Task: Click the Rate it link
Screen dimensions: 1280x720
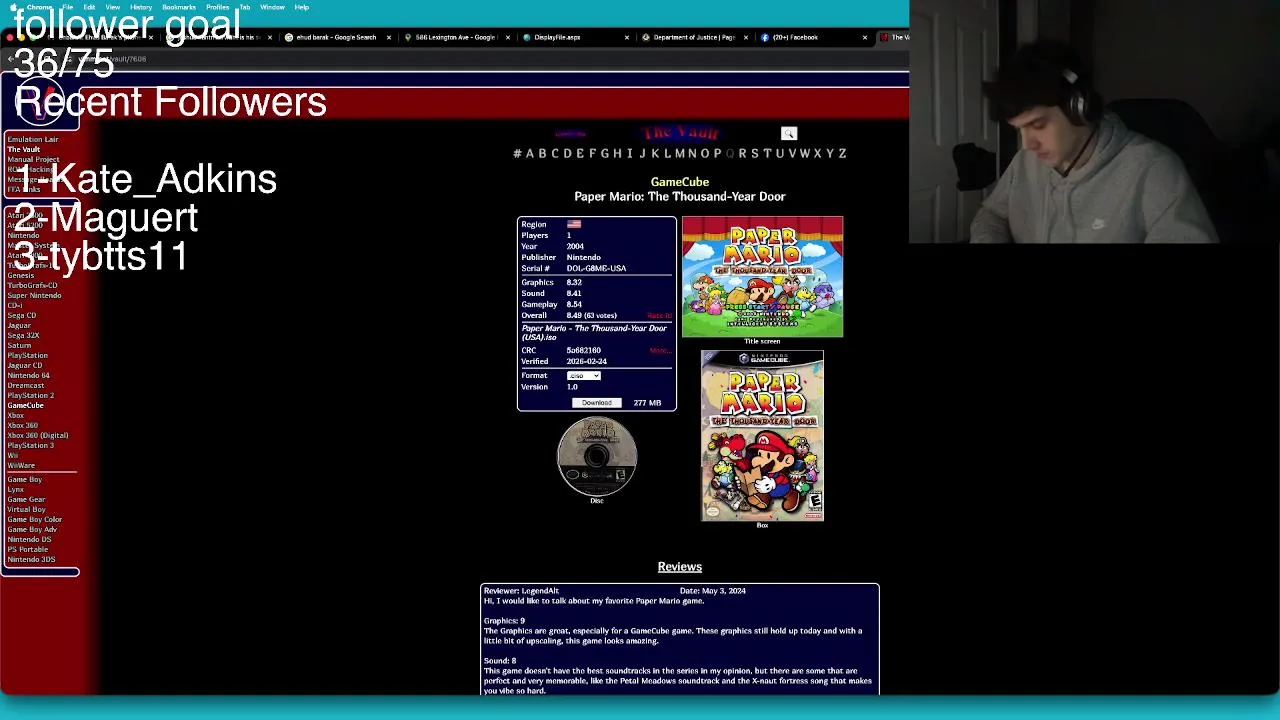Action: pos(659,315)
